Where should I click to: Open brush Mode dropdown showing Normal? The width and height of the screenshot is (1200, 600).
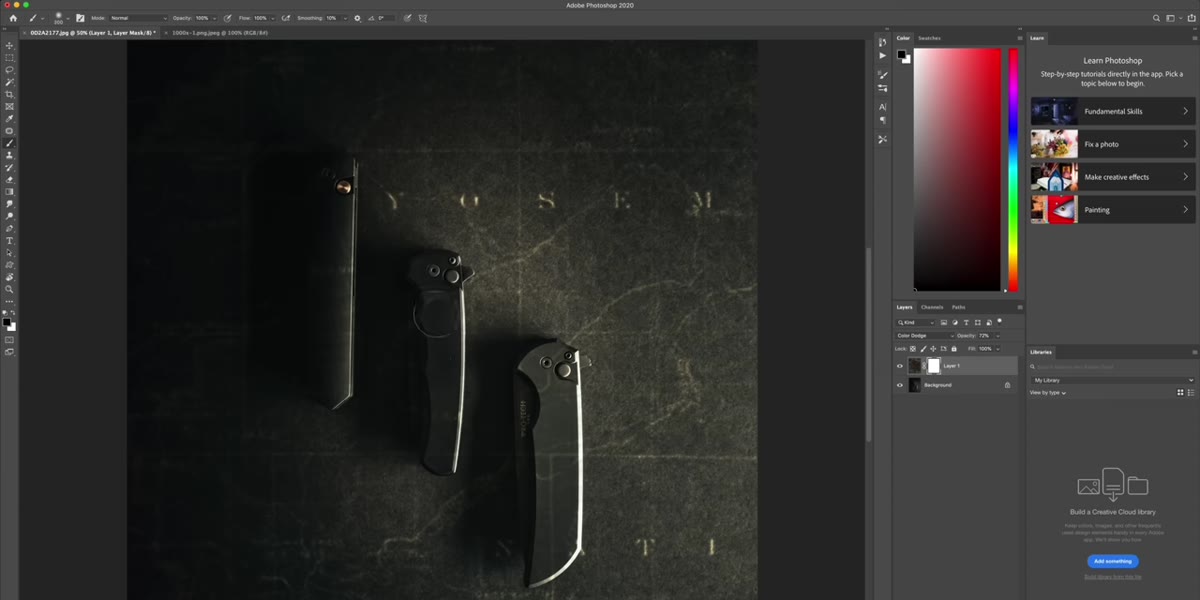click(138, 18)
